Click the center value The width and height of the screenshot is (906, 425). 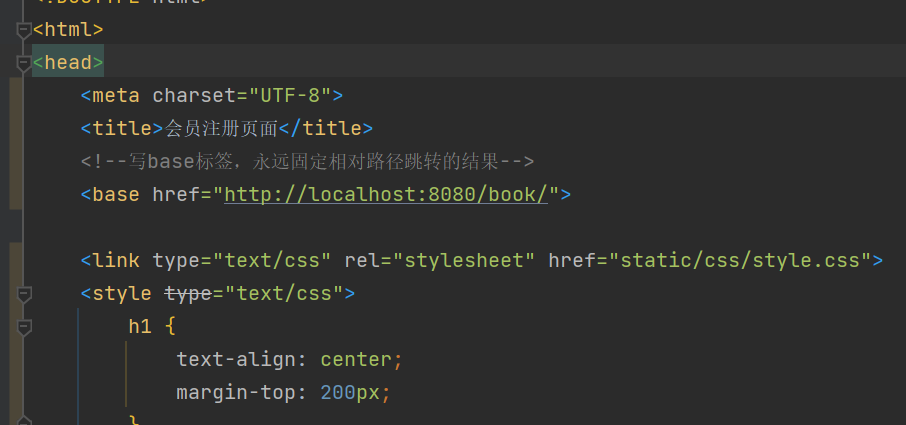point(356,360)
